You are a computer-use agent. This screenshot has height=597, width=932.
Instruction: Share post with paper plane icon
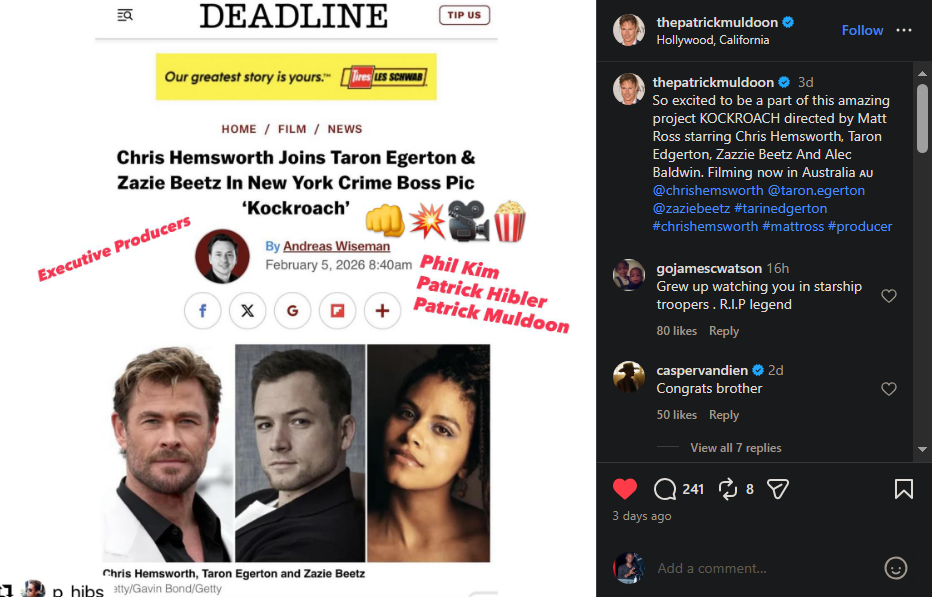tap(777, 489)
